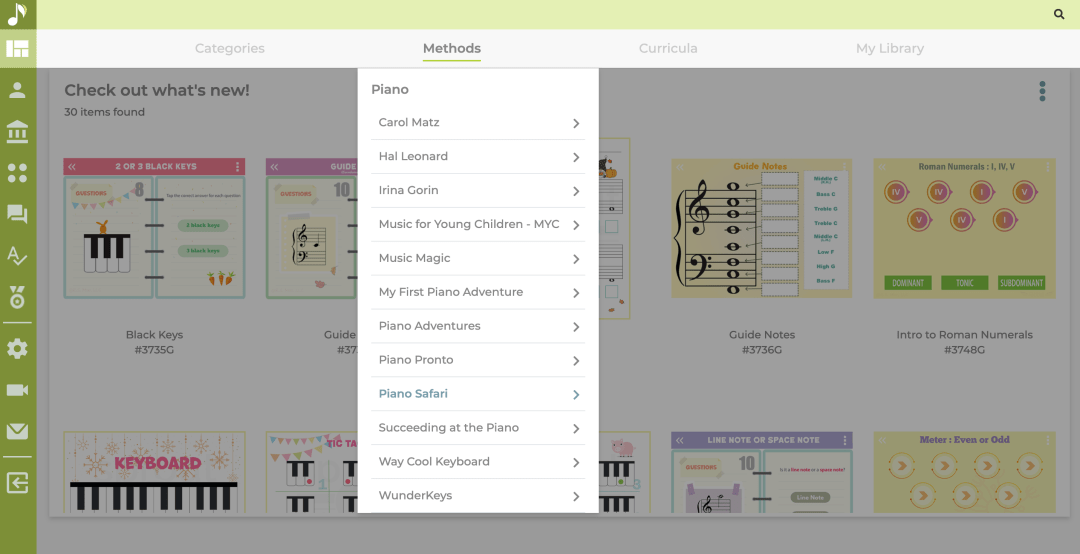
Task: Open the mail envelope icon in sidebar
Action: pos(17,431)
